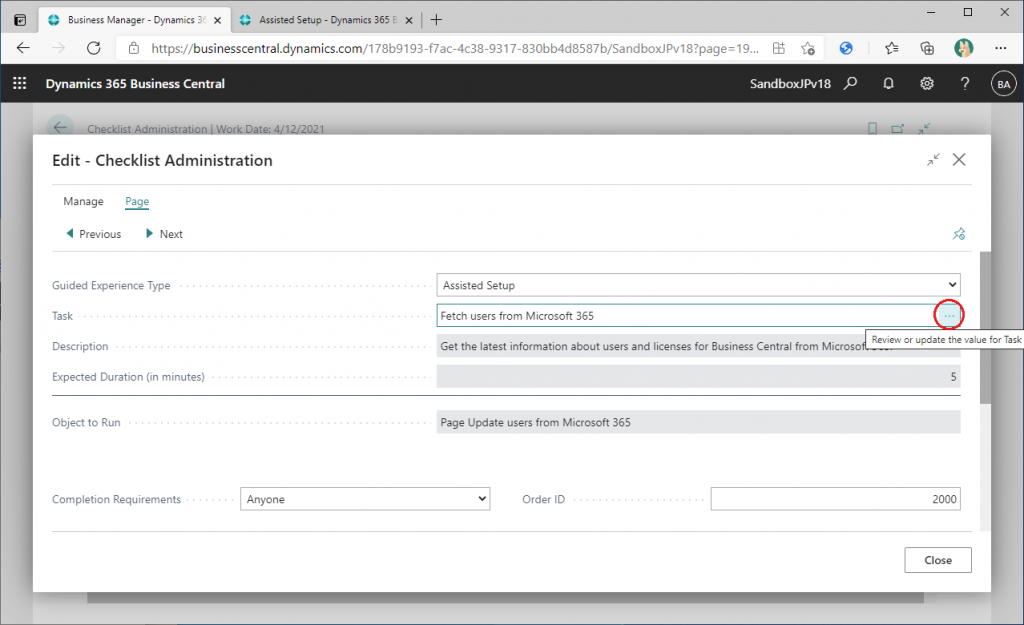This screenshot has width=1024, height=625.
Task: Click the SandboxJPv18 environment name
Action: tap(790, 84)
